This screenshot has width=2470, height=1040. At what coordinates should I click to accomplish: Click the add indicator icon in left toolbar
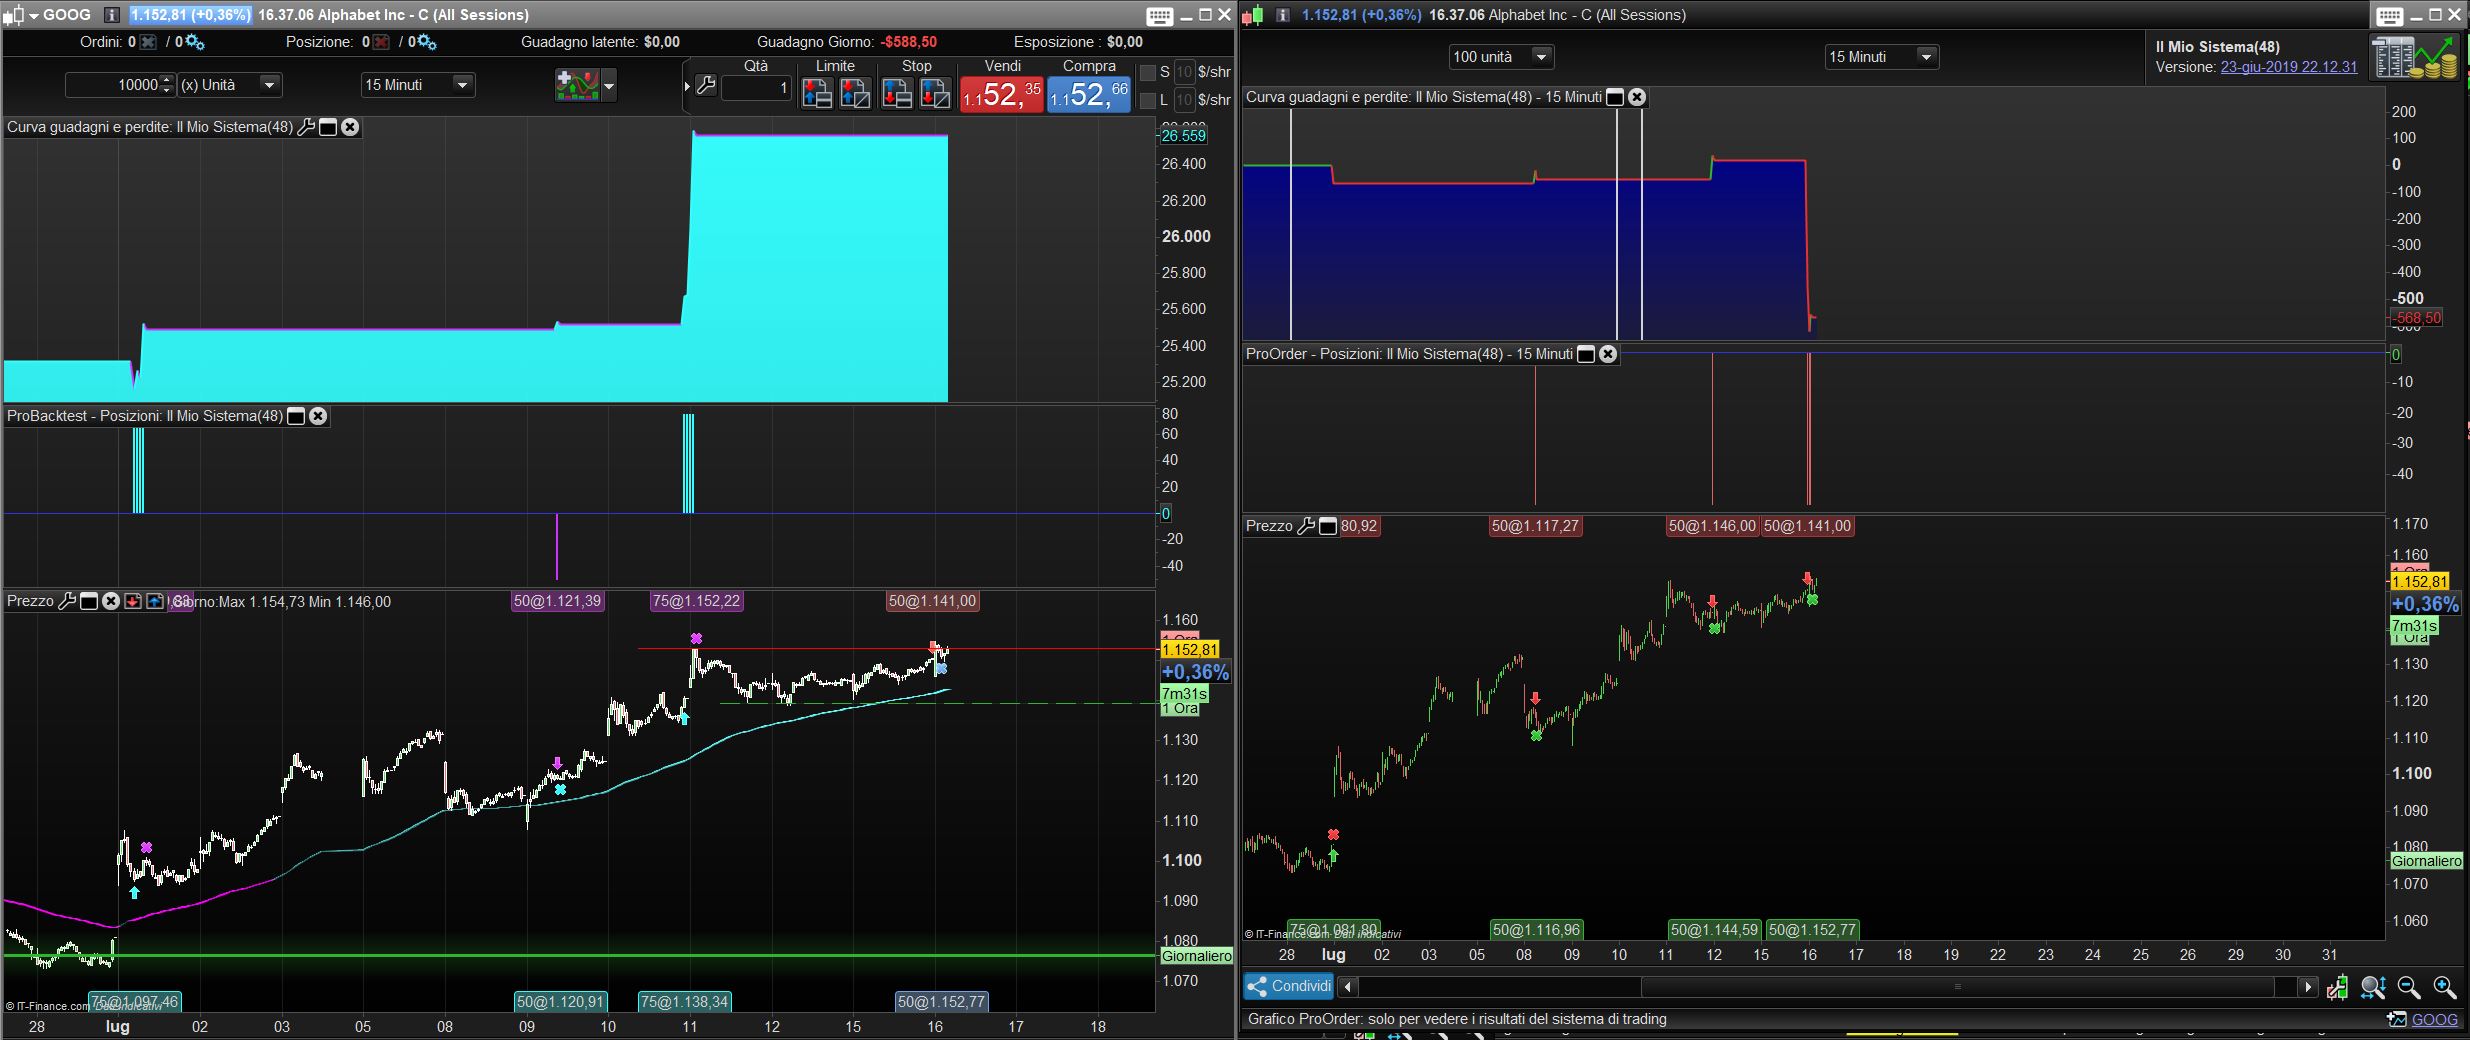(577, 86)
